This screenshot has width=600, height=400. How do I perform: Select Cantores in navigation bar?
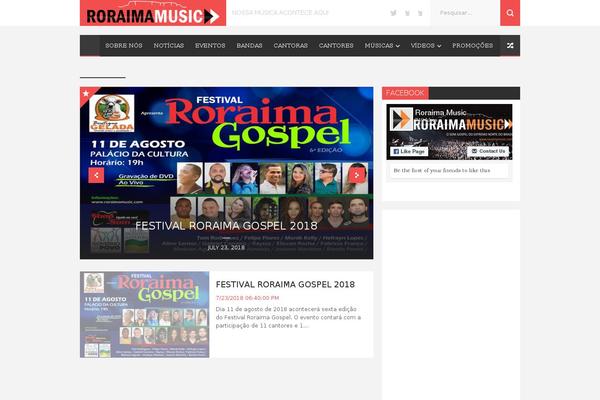(x=336, y=46)
